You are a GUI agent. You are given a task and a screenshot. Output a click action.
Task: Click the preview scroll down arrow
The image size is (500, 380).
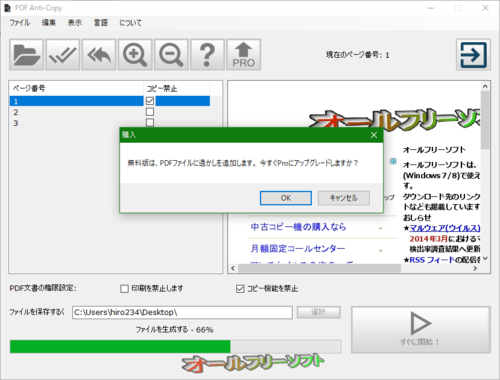(x=485, y=258)
